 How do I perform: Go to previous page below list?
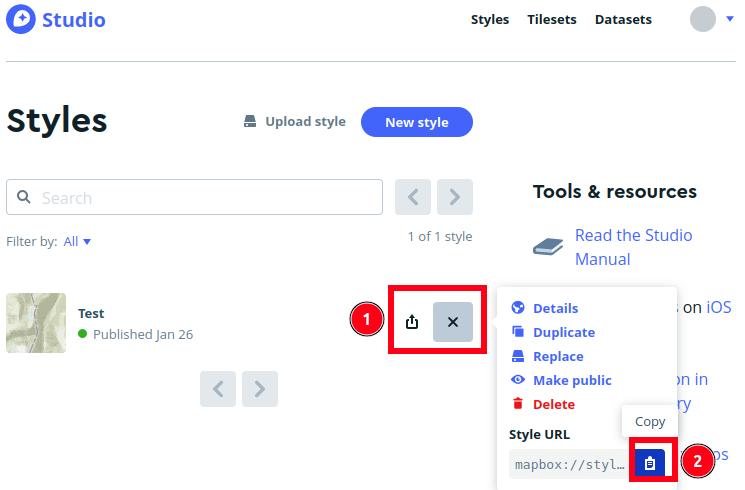coord(218,389)
